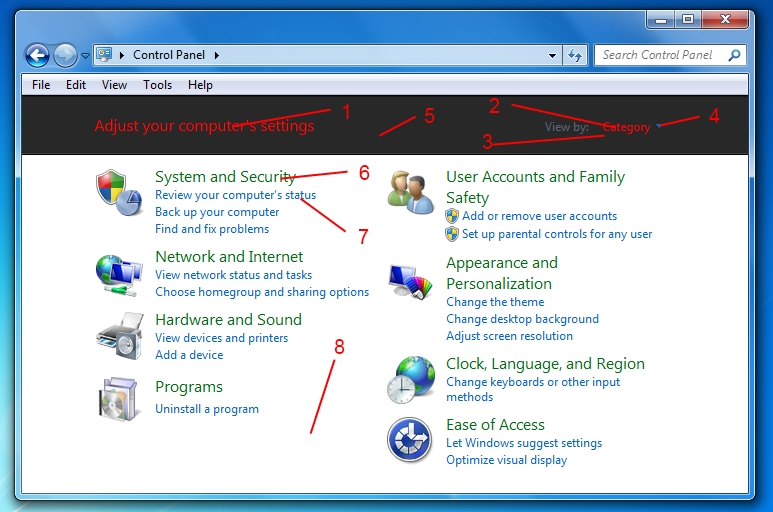Click the Forward arrow button
The image size is (773, 512).
(65, 55)
